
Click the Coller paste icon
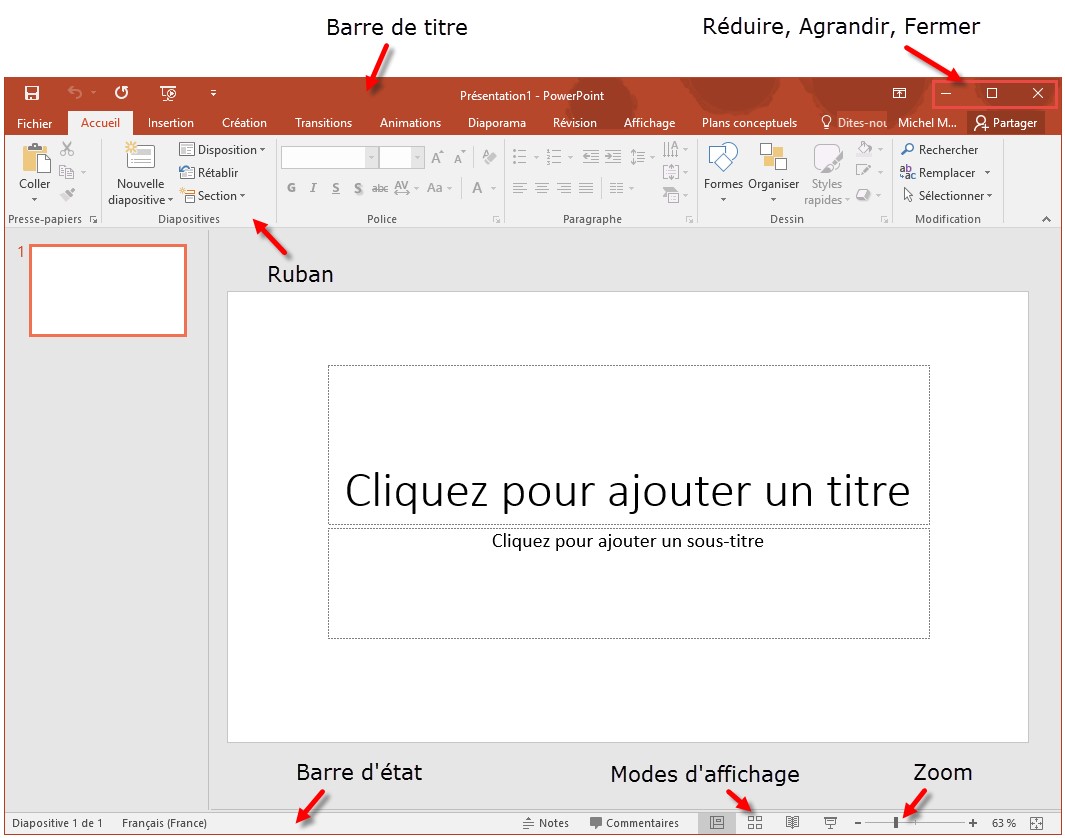coord(35,160)
